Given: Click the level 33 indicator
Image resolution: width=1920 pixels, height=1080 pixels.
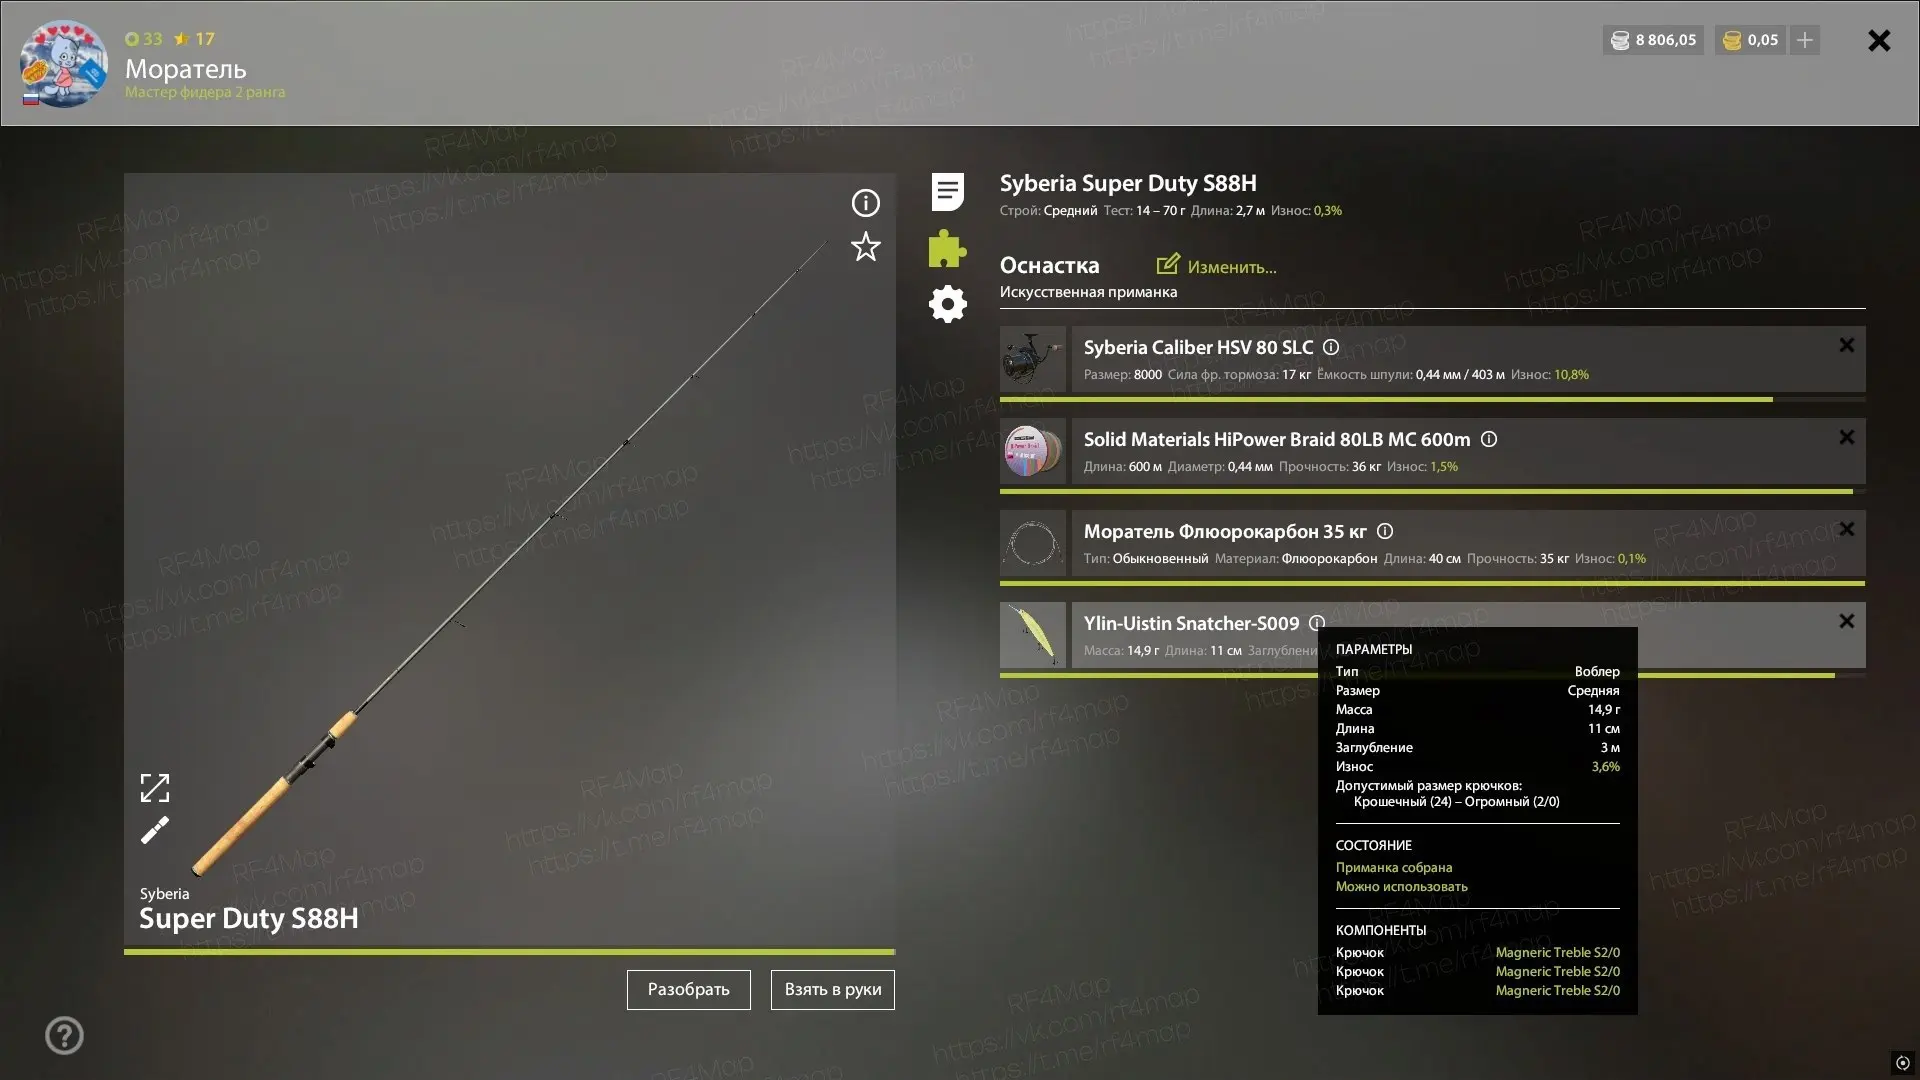Looking at the screenshot, I should point(144,39).
